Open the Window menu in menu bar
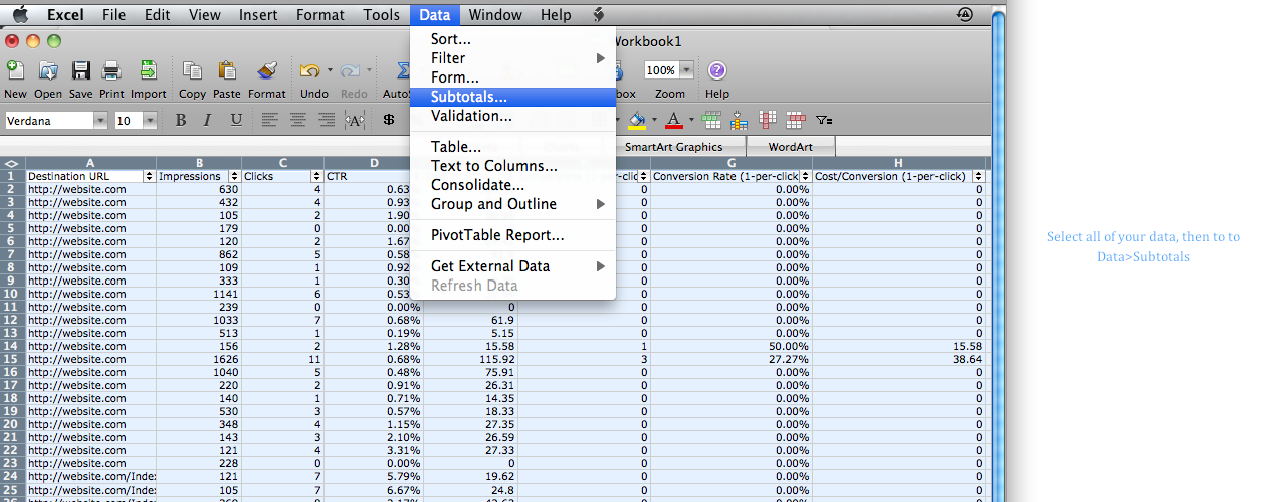The height and width of the screenshot is (502, 1276). click(495, 14)
